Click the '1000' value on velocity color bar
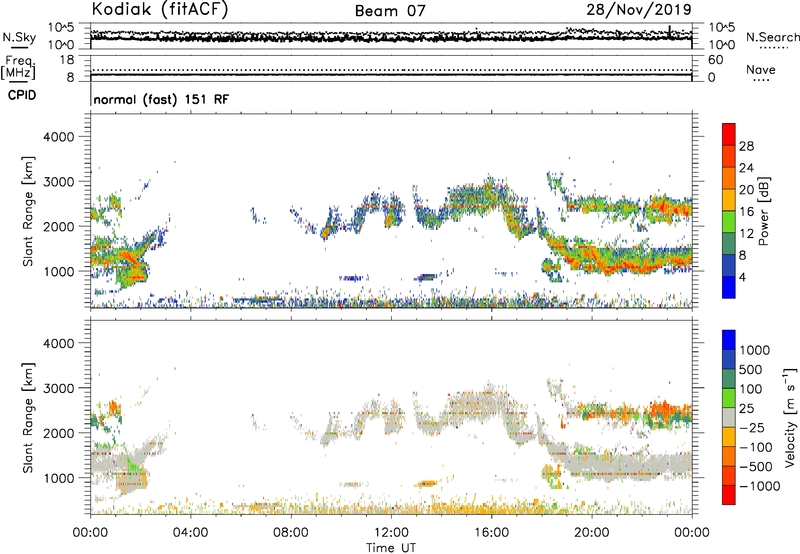Image resolution: width=800 pixels, height=554 pixels. pyautogui.click(x=755, y=350)
